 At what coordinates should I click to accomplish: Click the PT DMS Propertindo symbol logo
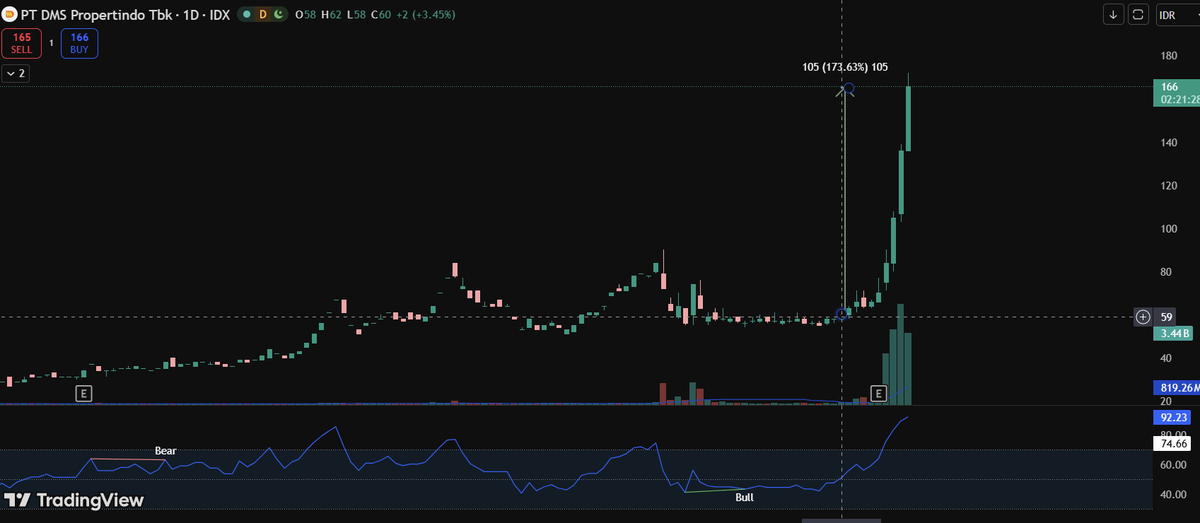pos(9,14)
